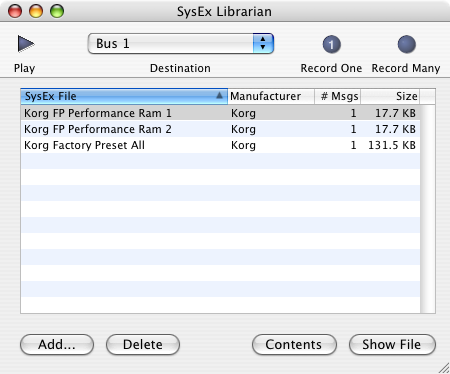Sort by the SysEx File column header
450x374 pixels.
pyautogui.click(x=124, y=96)
